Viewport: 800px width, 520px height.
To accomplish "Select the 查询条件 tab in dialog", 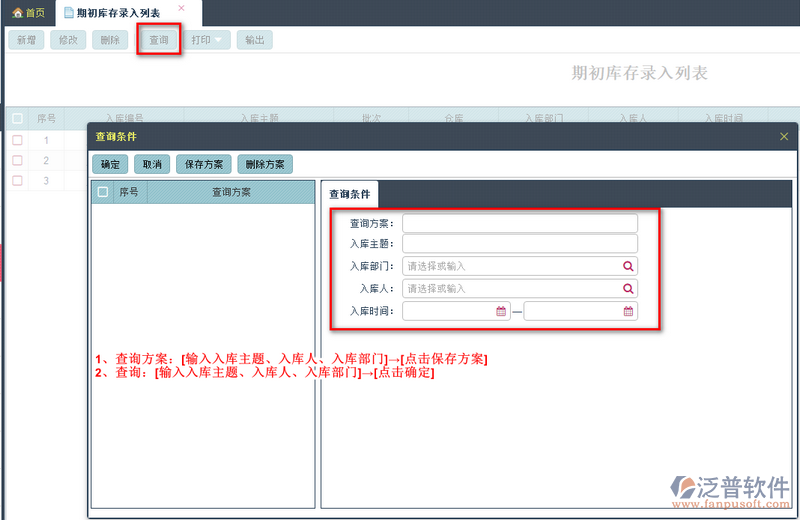I will pos(349,194).
